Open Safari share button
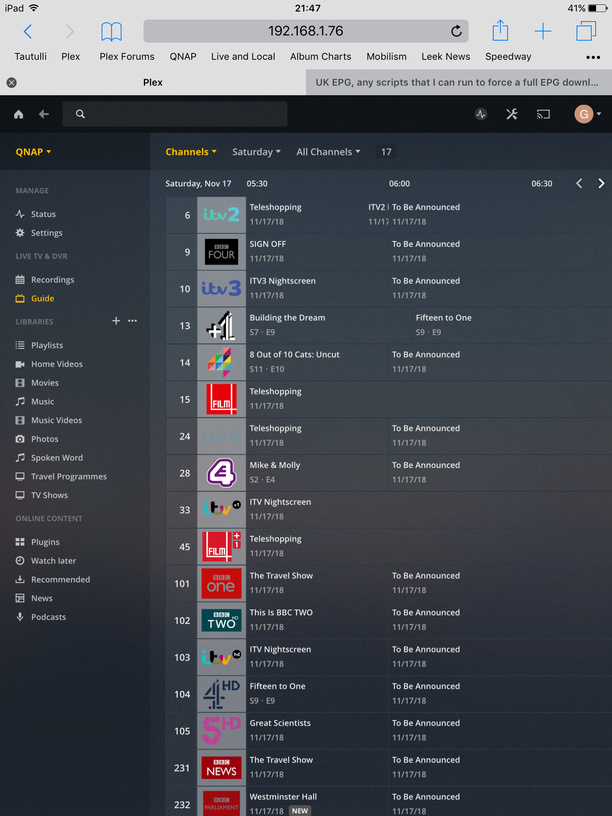 pos(500,30)
